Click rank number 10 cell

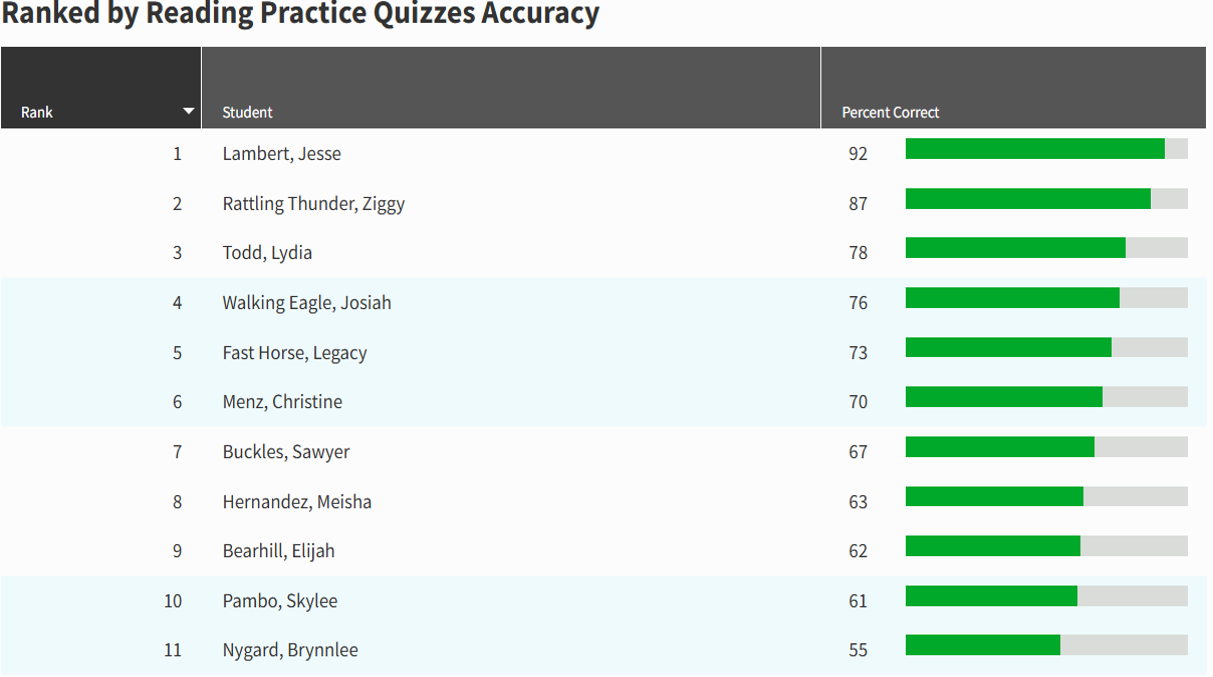tap(173, 601)
